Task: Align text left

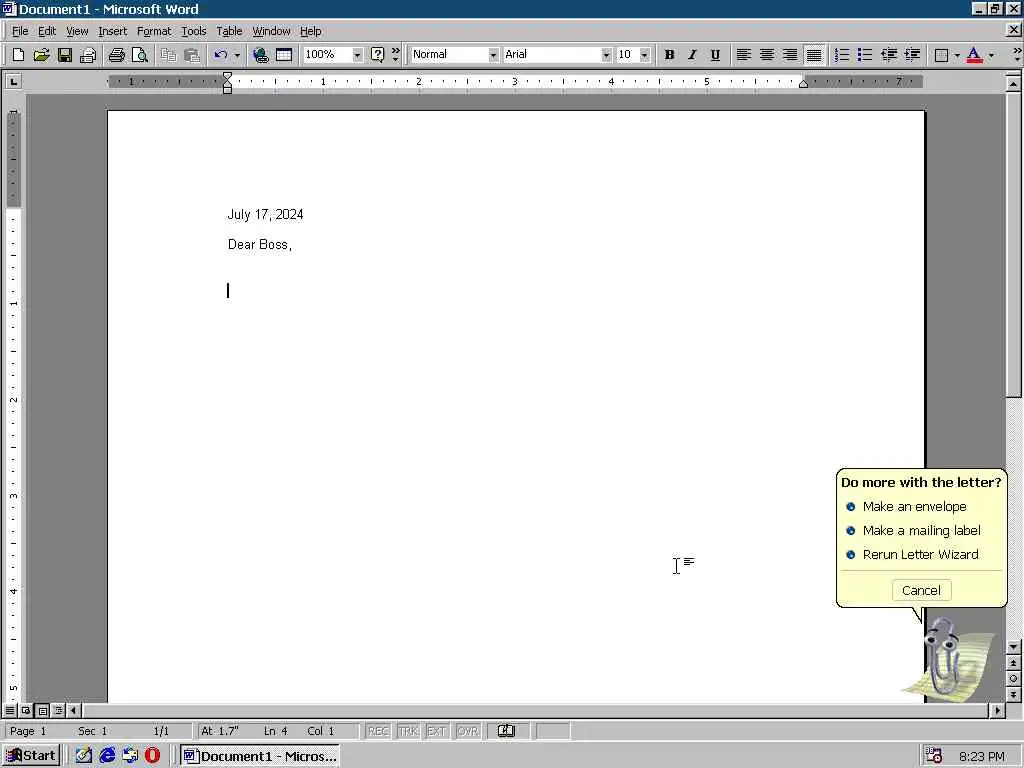Action: click(743, 55)
